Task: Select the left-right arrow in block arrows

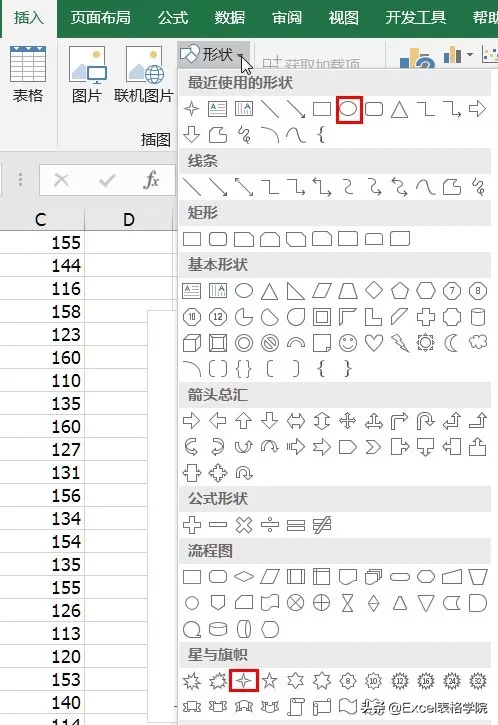Action: tap(295, 421)
